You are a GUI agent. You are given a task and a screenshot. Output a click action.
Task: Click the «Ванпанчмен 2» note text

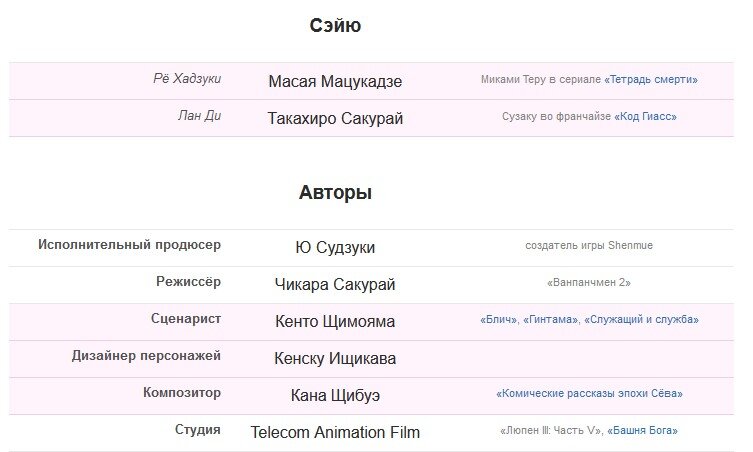(x=589, y=283)
